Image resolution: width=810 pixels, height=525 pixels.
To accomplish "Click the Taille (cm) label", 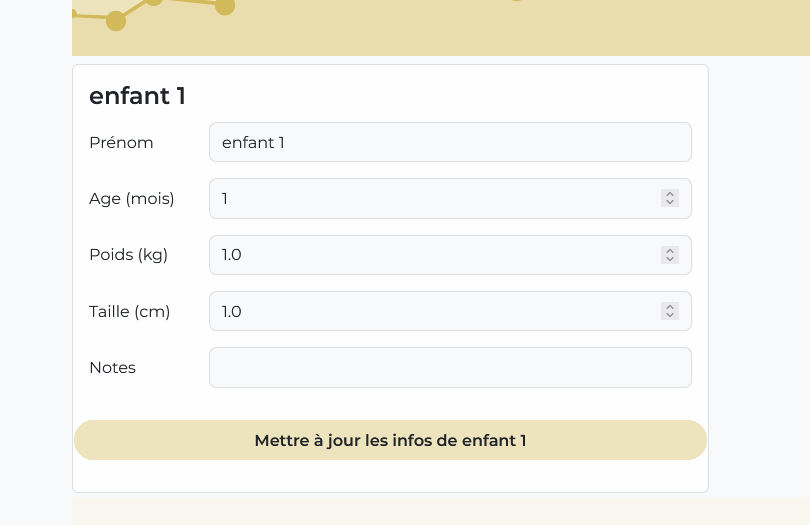I will pyautogui.click(x=129, y=311).
